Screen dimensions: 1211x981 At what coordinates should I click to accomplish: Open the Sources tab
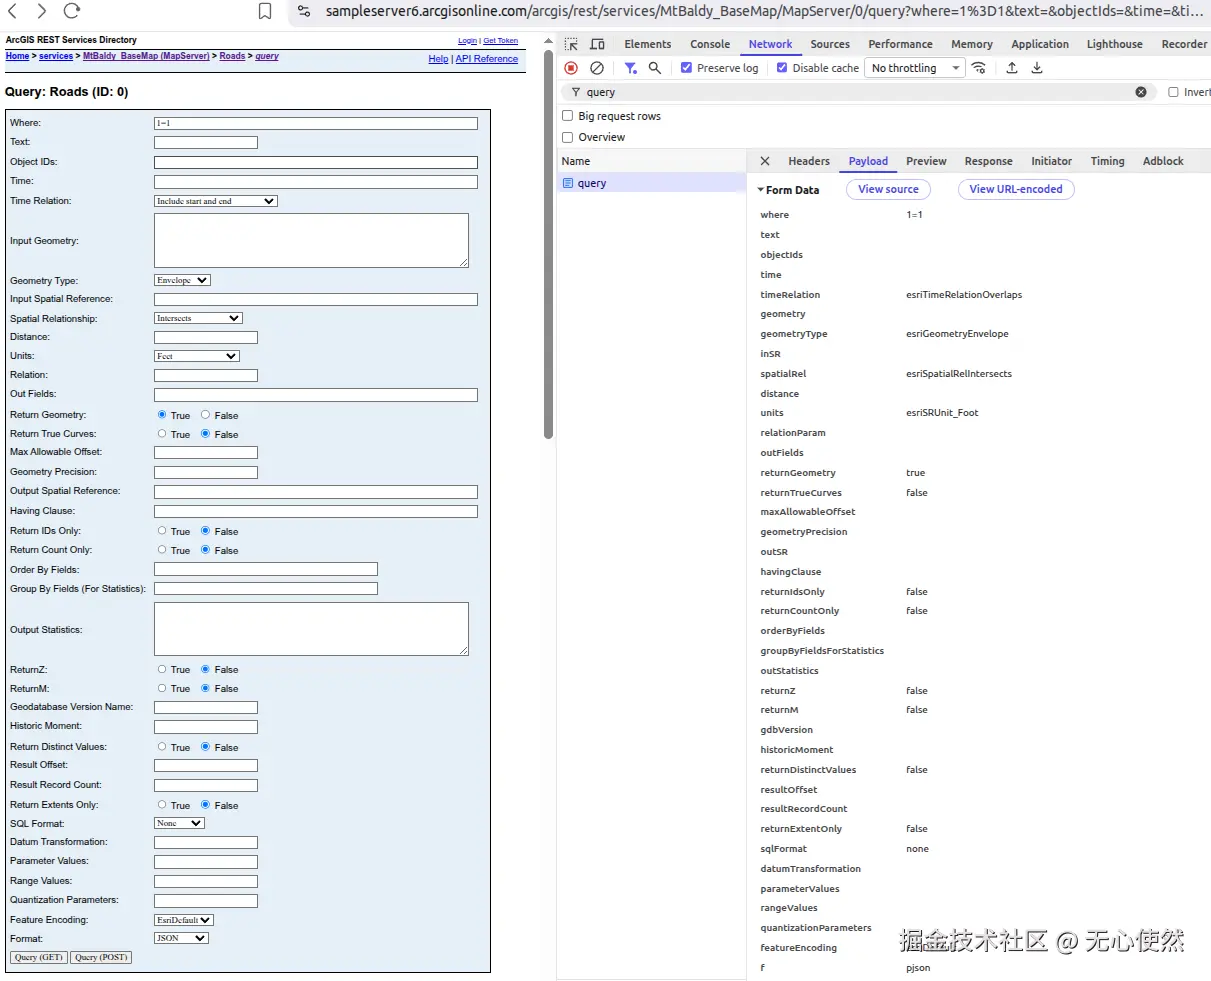click(830, 44)
